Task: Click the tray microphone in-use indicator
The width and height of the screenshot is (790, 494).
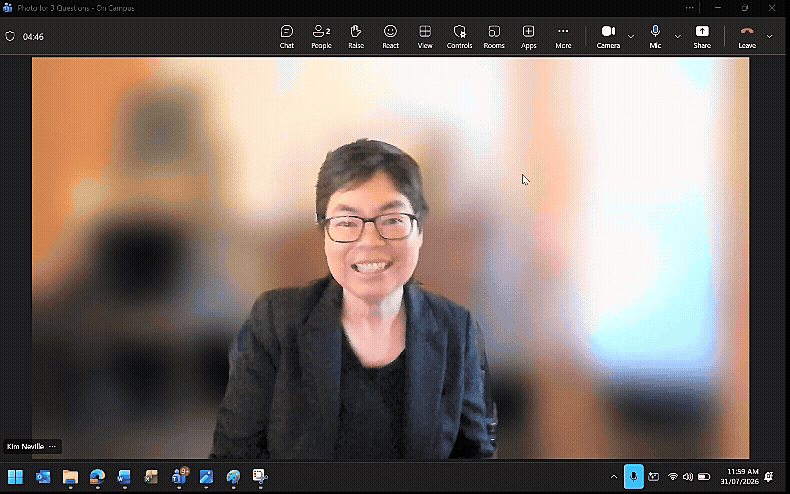Action: (x=634, y=476)
